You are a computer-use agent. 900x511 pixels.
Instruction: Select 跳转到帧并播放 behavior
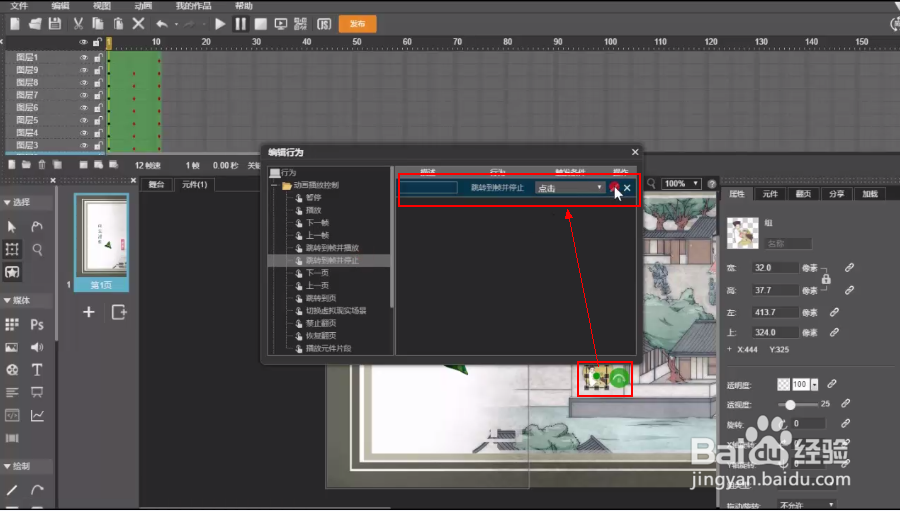click(332, 248)
